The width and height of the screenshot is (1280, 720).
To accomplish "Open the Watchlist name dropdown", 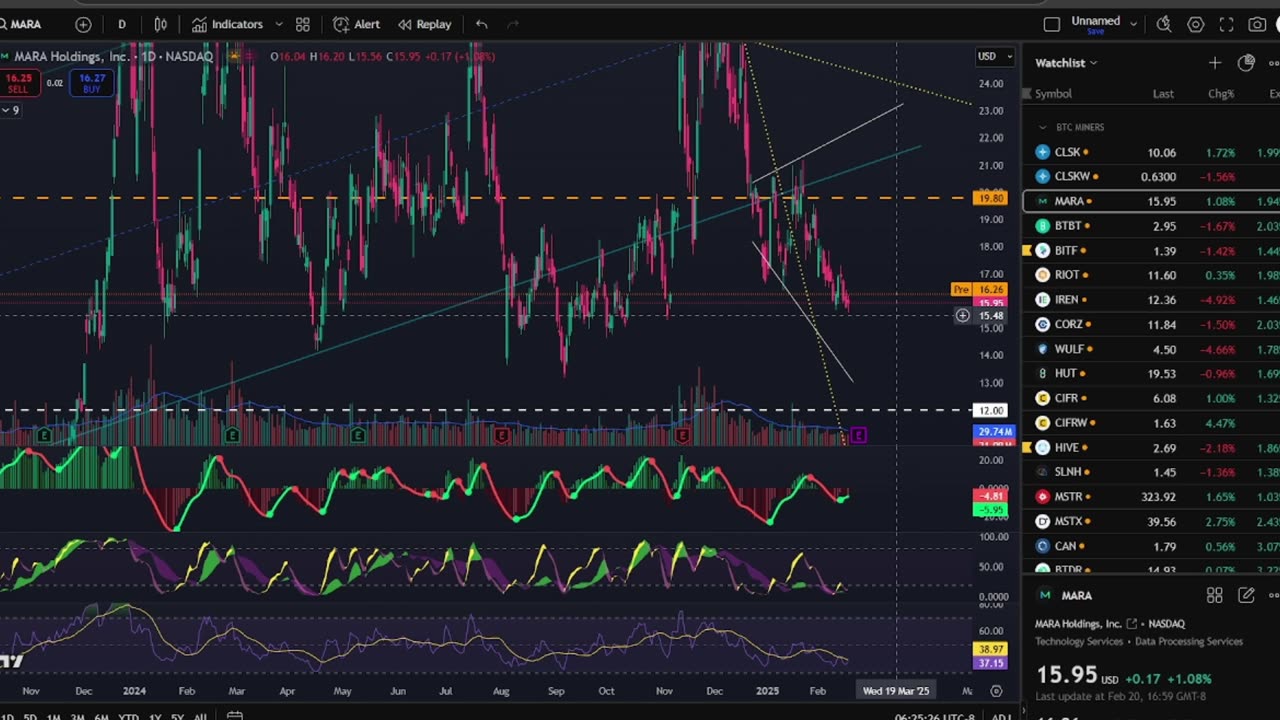I will 1066,63.
